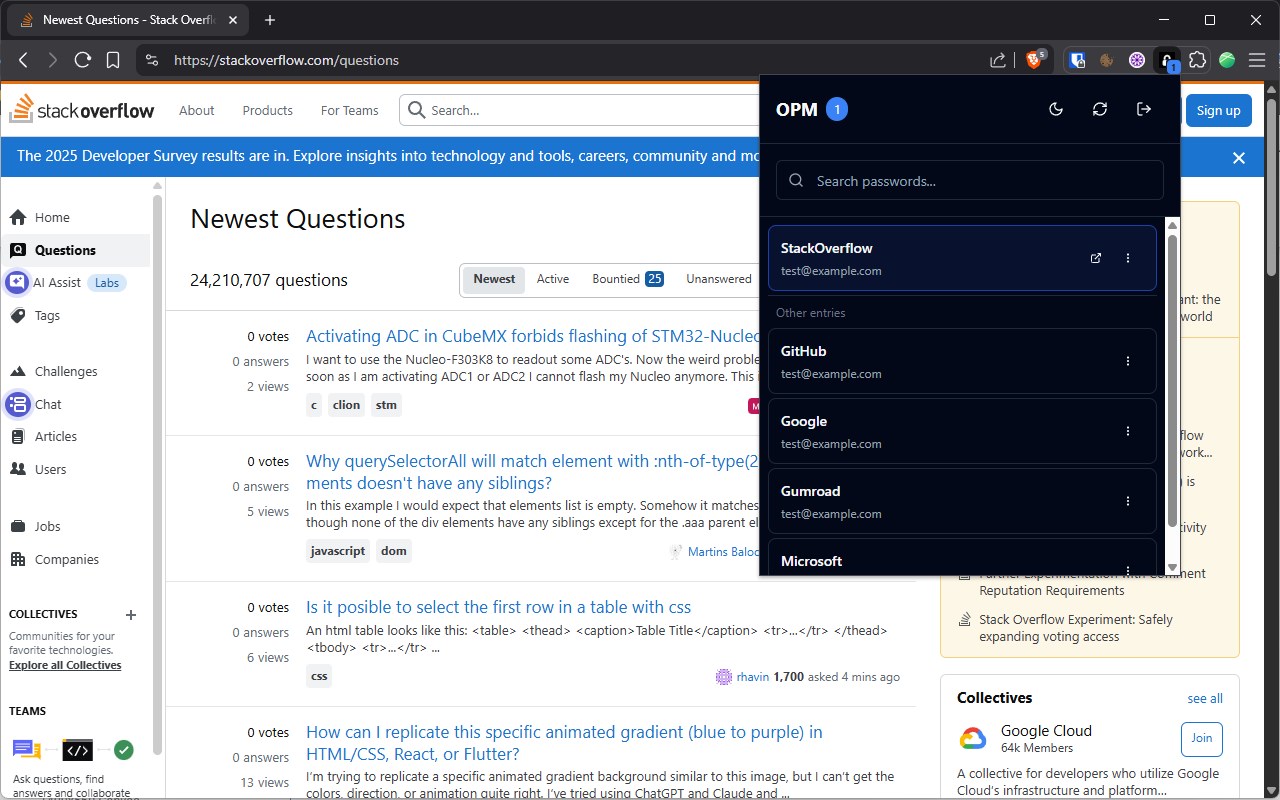Open three-dot menu for Gumroad entry
This screenshot has height=800, width=1280.
1128,501
